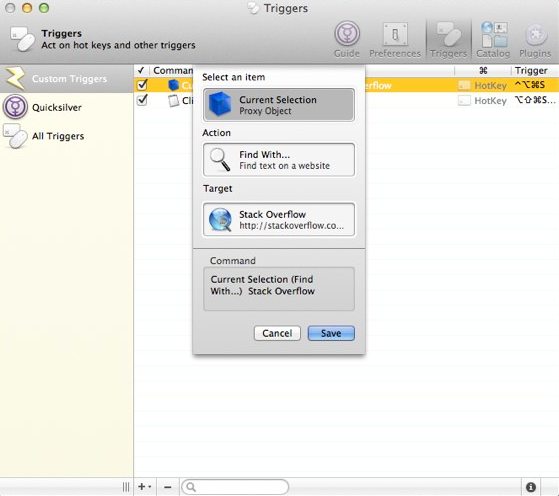Click HotKey type in the second trigger row
The image size is (559, 496).
490,101
